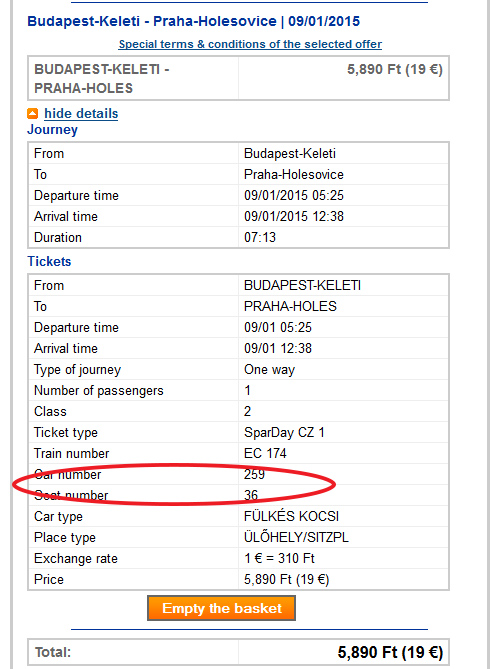The width and height of the screenshot is (495, 669).
Task: Select the One way journey type value
Action: 269,369
